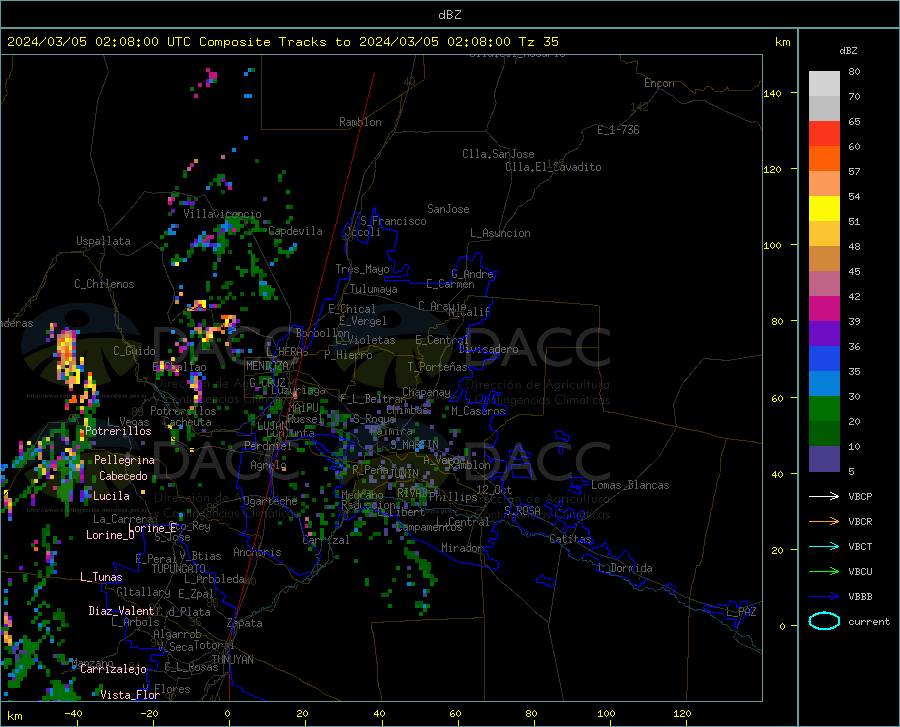Click the TUPUNGATO label
The height and width of the screenshot is (727, 900).
click(x=179, y=569)
